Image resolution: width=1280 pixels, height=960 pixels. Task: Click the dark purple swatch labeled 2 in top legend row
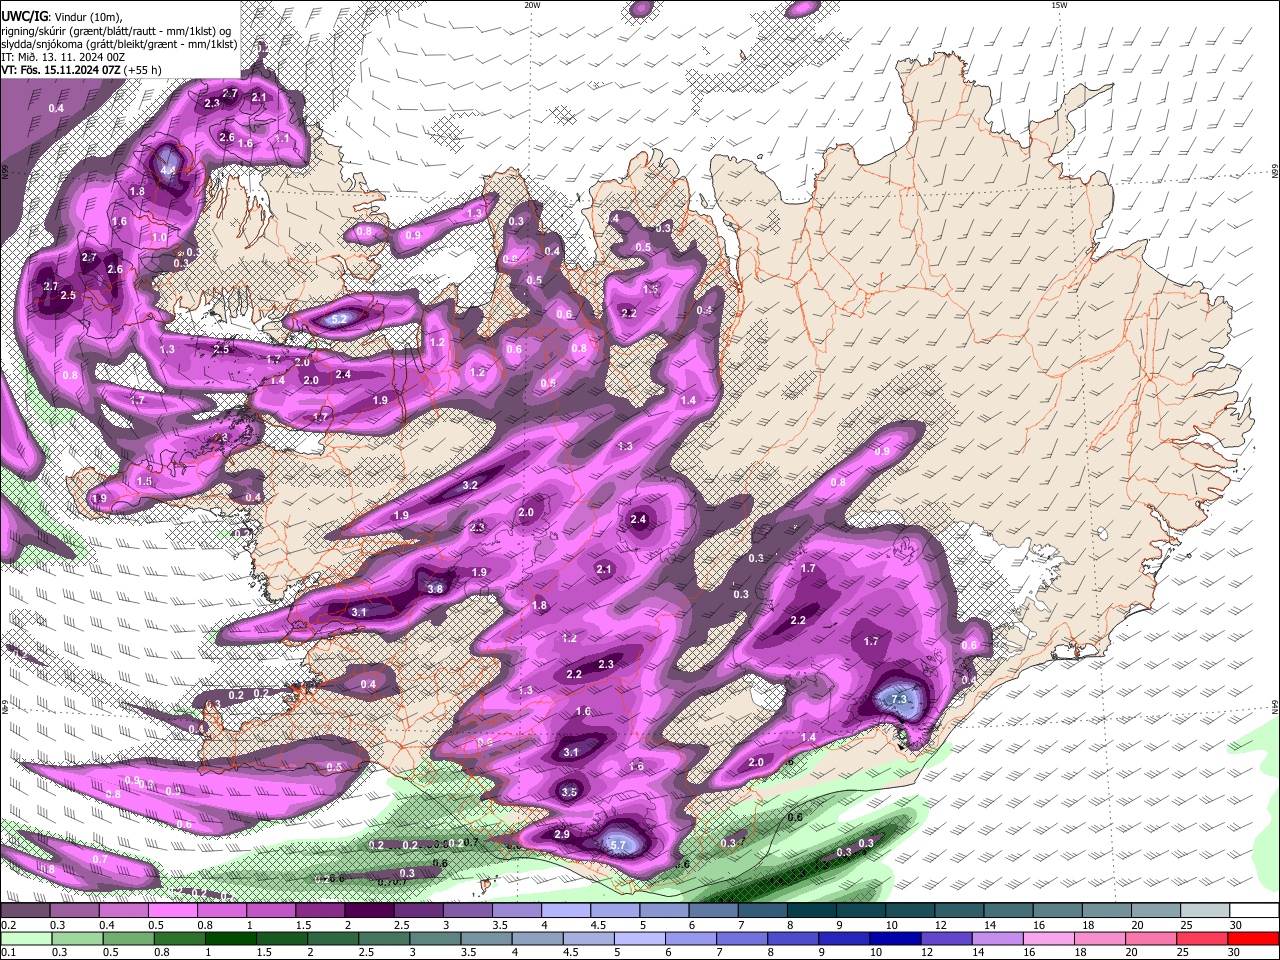pyautogui.click(x=368, y=911)
